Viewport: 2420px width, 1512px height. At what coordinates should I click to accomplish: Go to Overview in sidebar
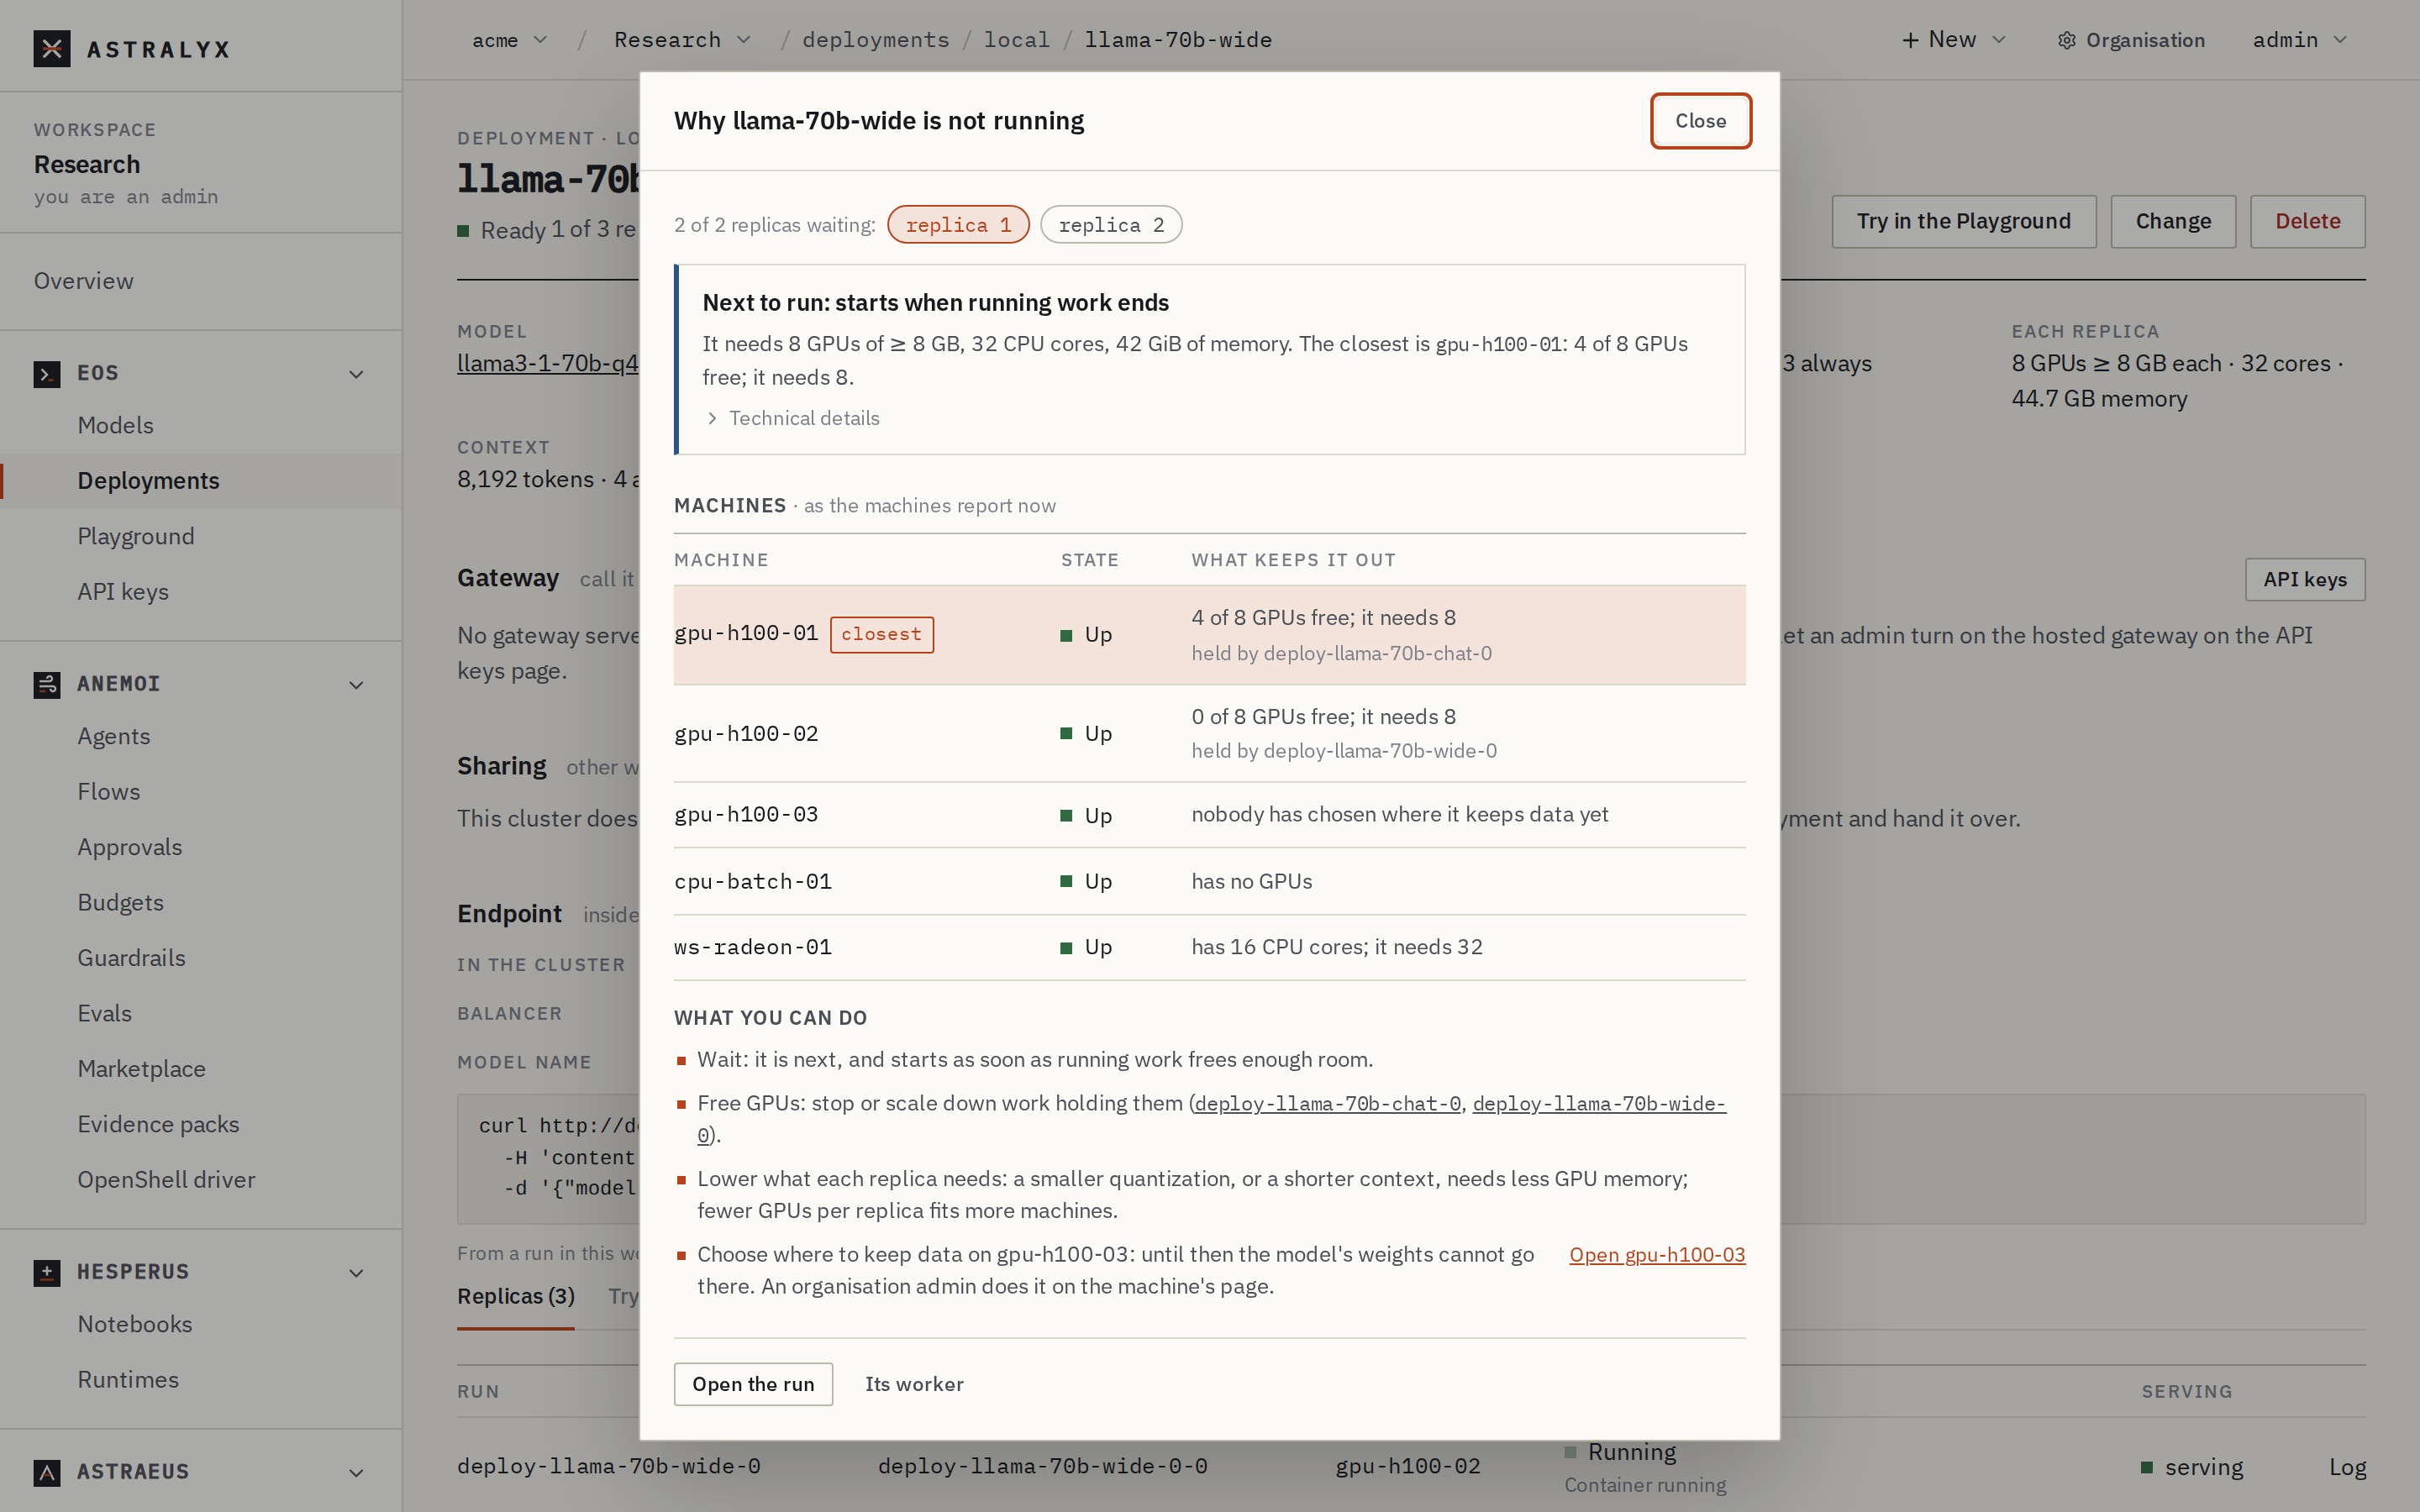click(x=84, y=281)
